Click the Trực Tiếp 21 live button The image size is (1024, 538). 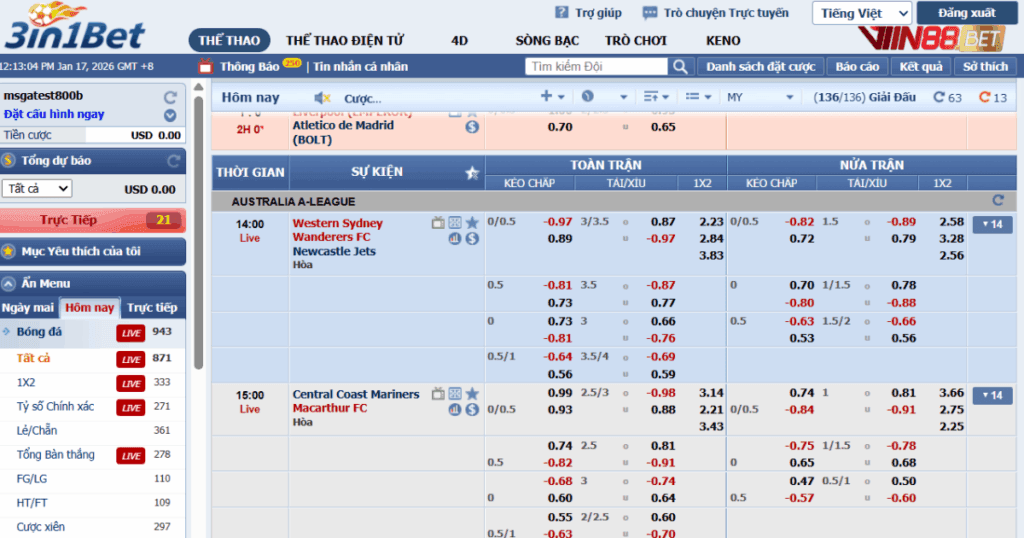93,221
